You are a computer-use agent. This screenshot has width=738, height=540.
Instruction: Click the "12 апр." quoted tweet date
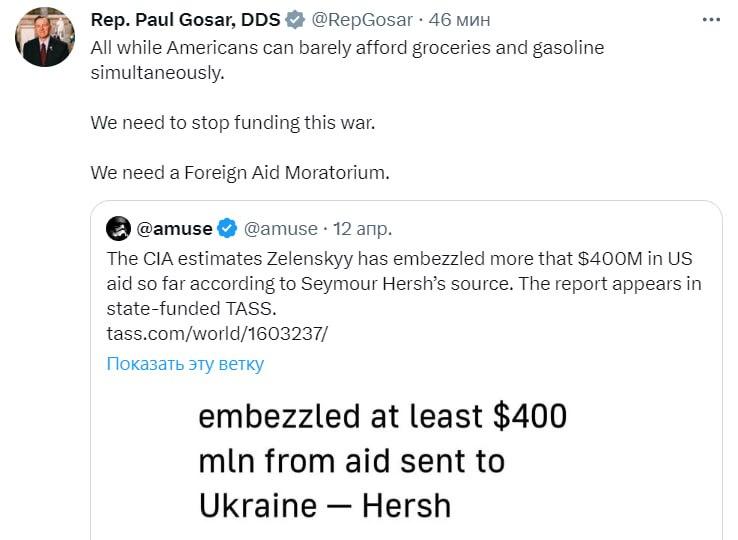pyautogui.click(x=363, y=229)
